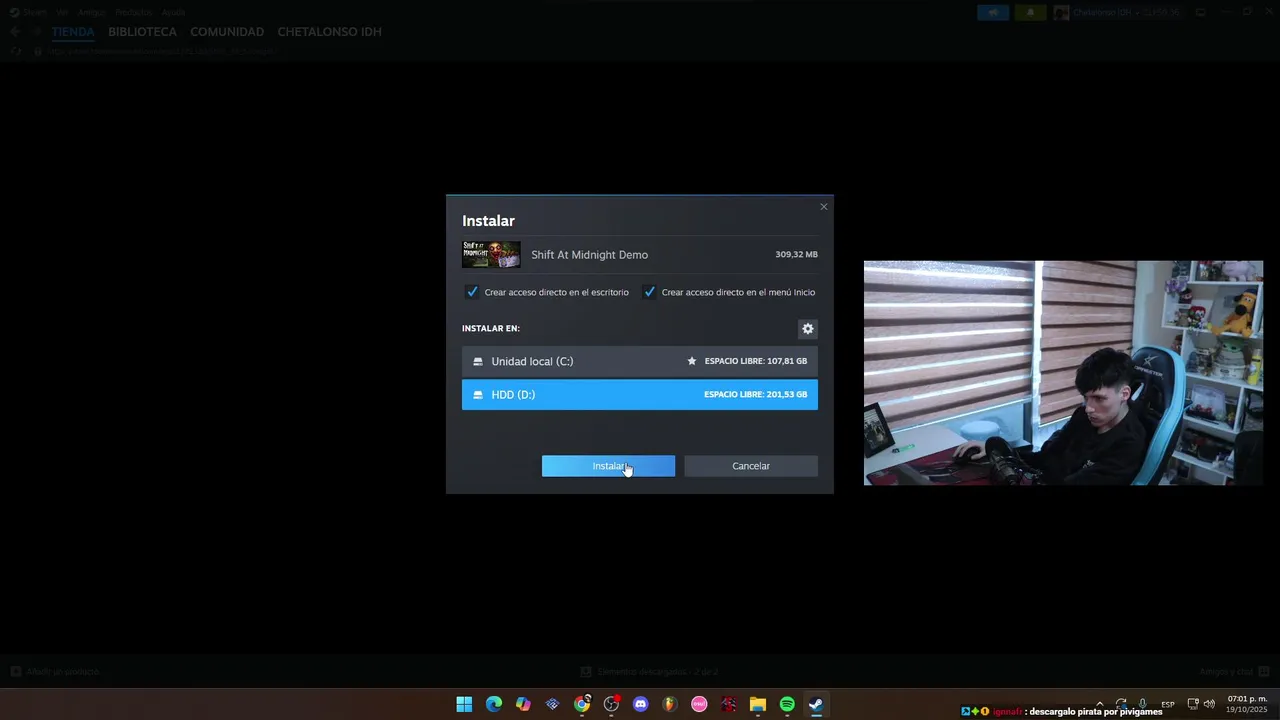Screen dimensions: 1280x720
Task: Click the network icon in the system tray
Action: pos(1193,704)
